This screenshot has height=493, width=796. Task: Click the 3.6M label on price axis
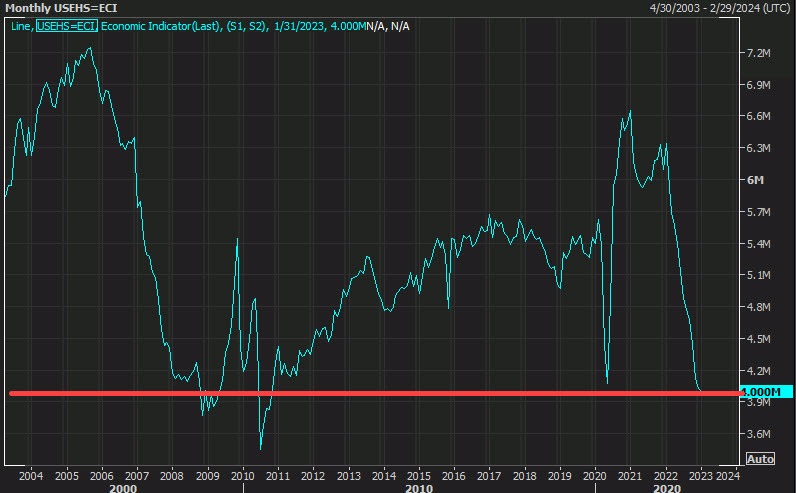point(760,434)
